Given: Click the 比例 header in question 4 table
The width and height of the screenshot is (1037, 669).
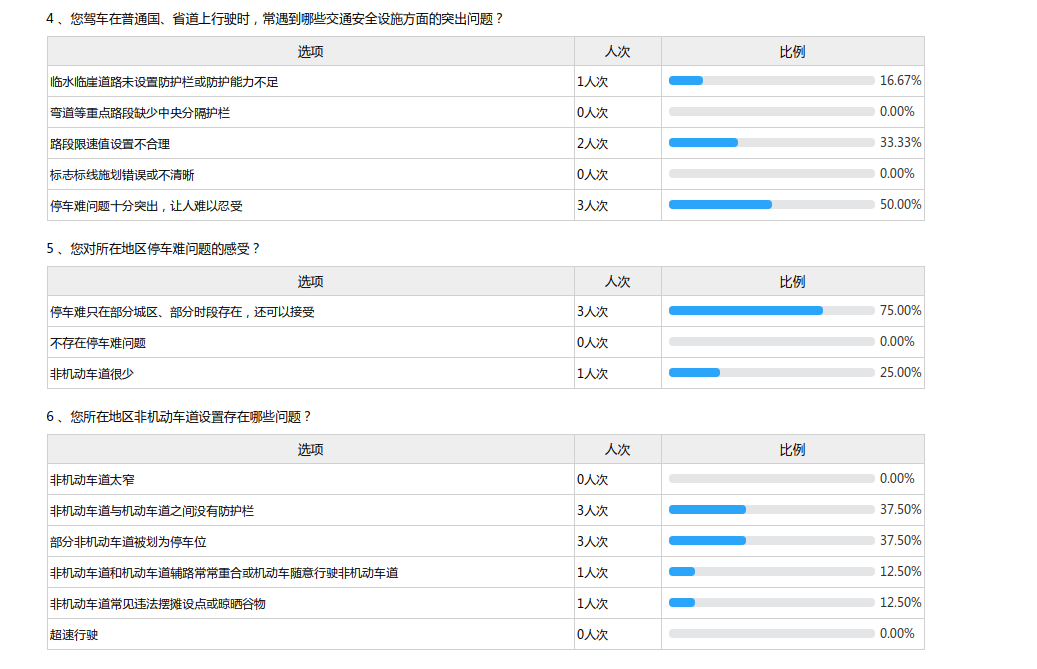Looking at the screenshot, I should pyautogui.click(x=792, y=52).
